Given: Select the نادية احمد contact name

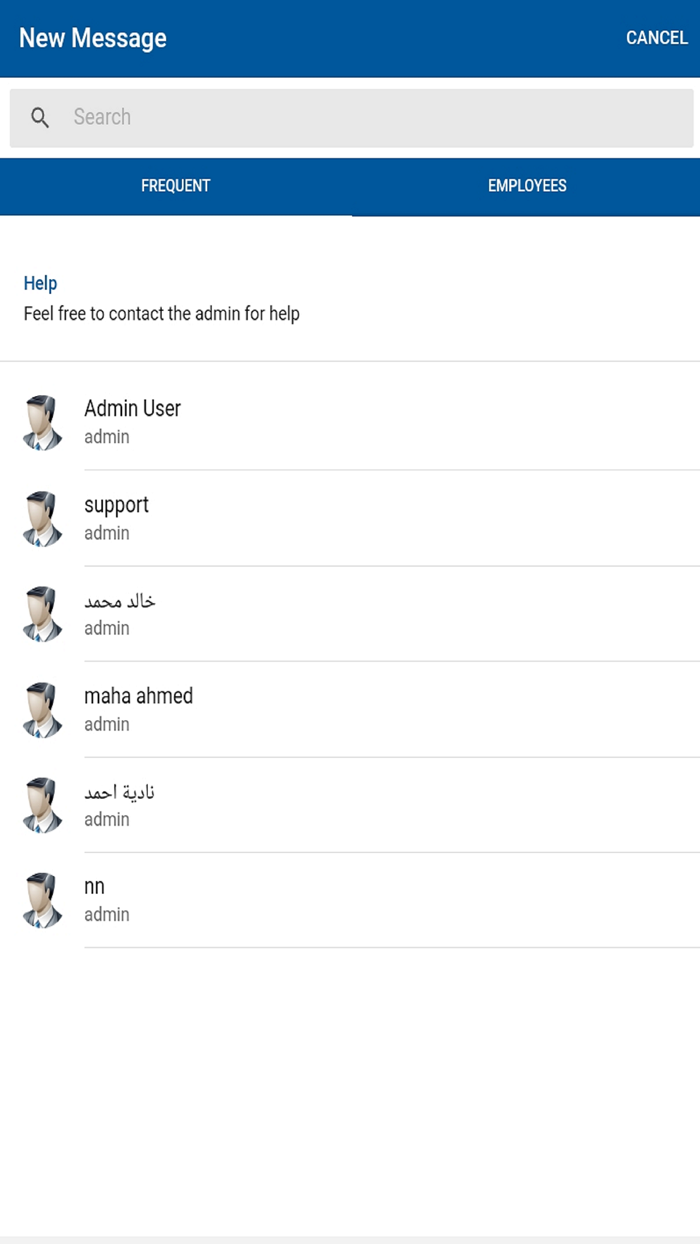Looking at the screenshot, I should point(120,792).
